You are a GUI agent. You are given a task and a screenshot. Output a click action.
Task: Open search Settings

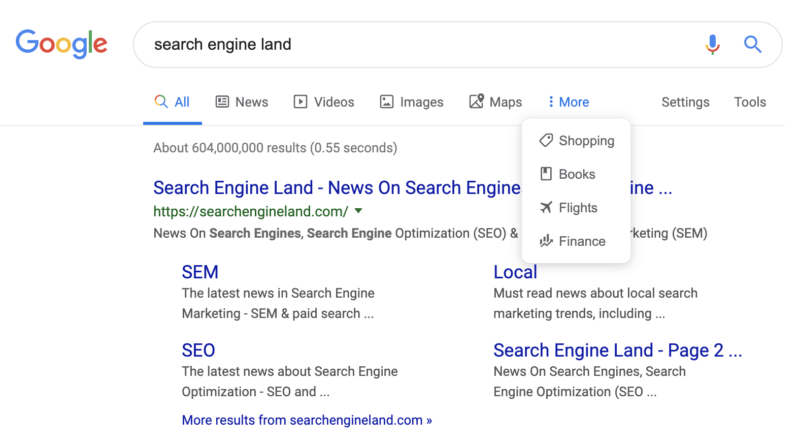685,102
